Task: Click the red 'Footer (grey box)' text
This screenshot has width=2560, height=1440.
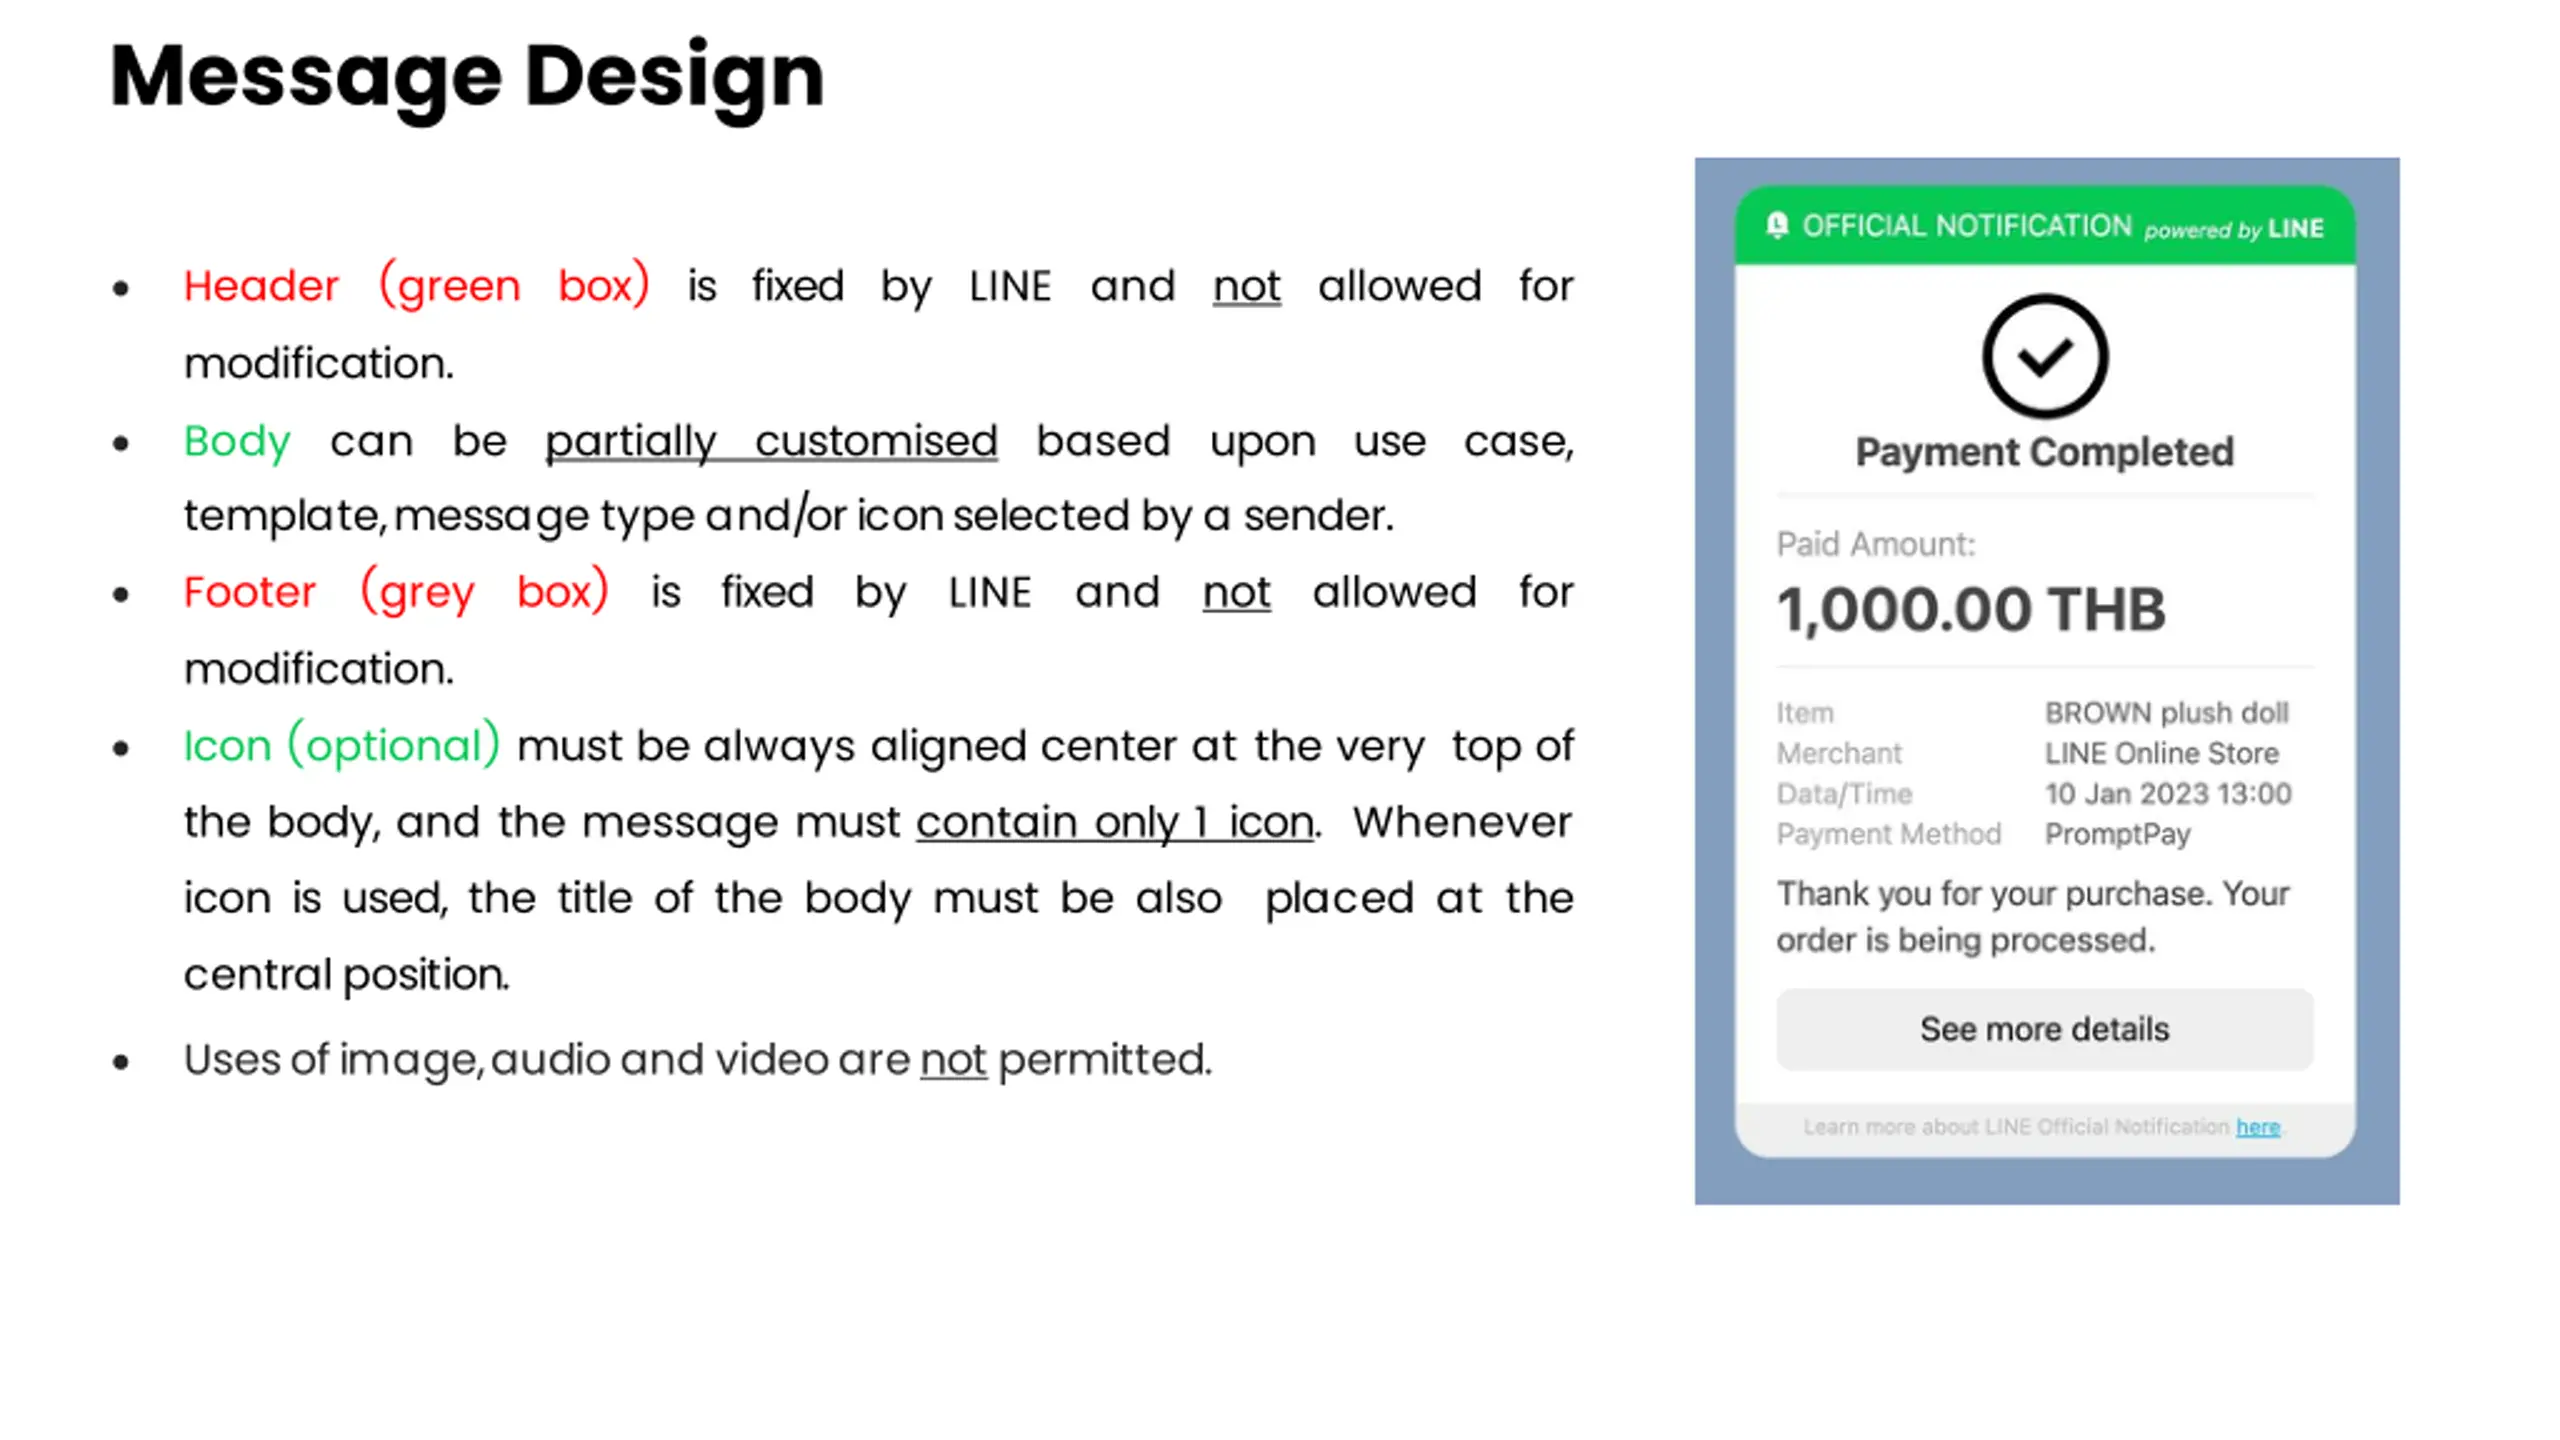Action: point(395,592)
